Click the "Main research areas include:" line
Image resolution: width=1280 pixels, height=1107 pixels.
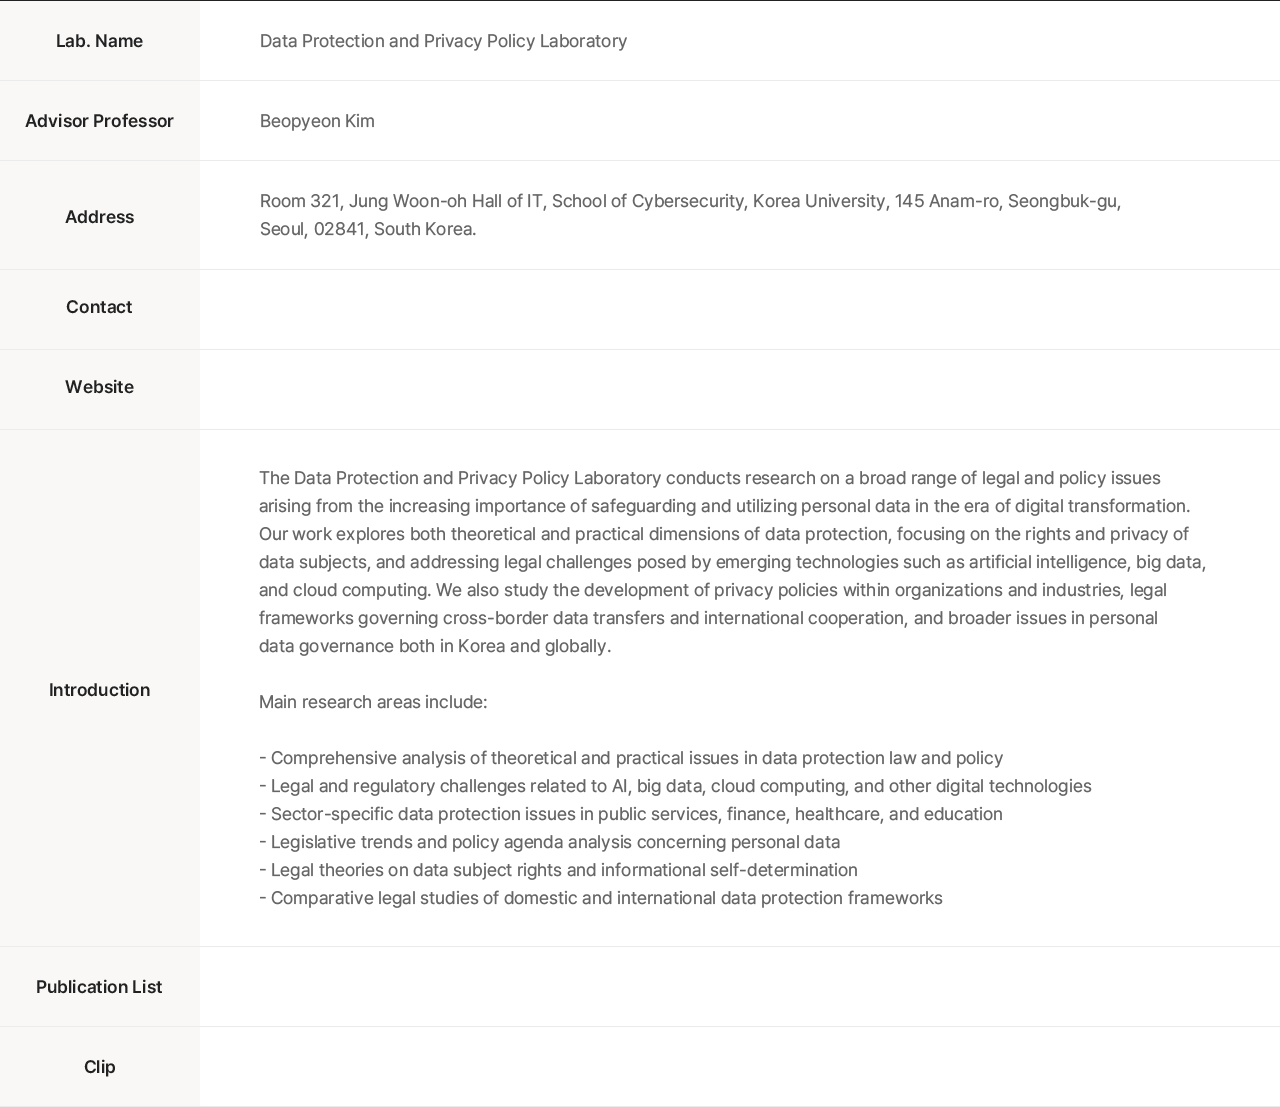pos(373,702)
